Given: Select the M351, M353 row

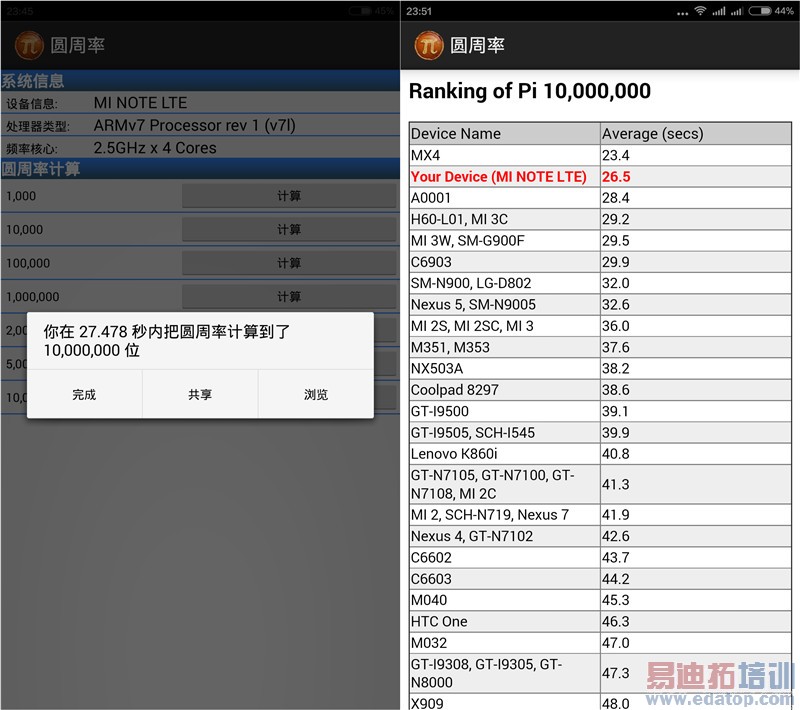Looking at the screenshot, I should 600,347.
